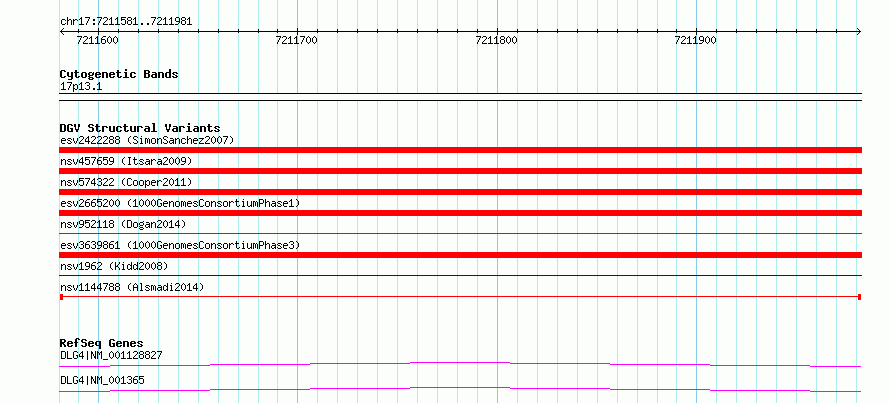This screenshot has width=890, height=403.
Task: Click nsv1962 (Kidd2008) variant label
Action: click(114, 266)
